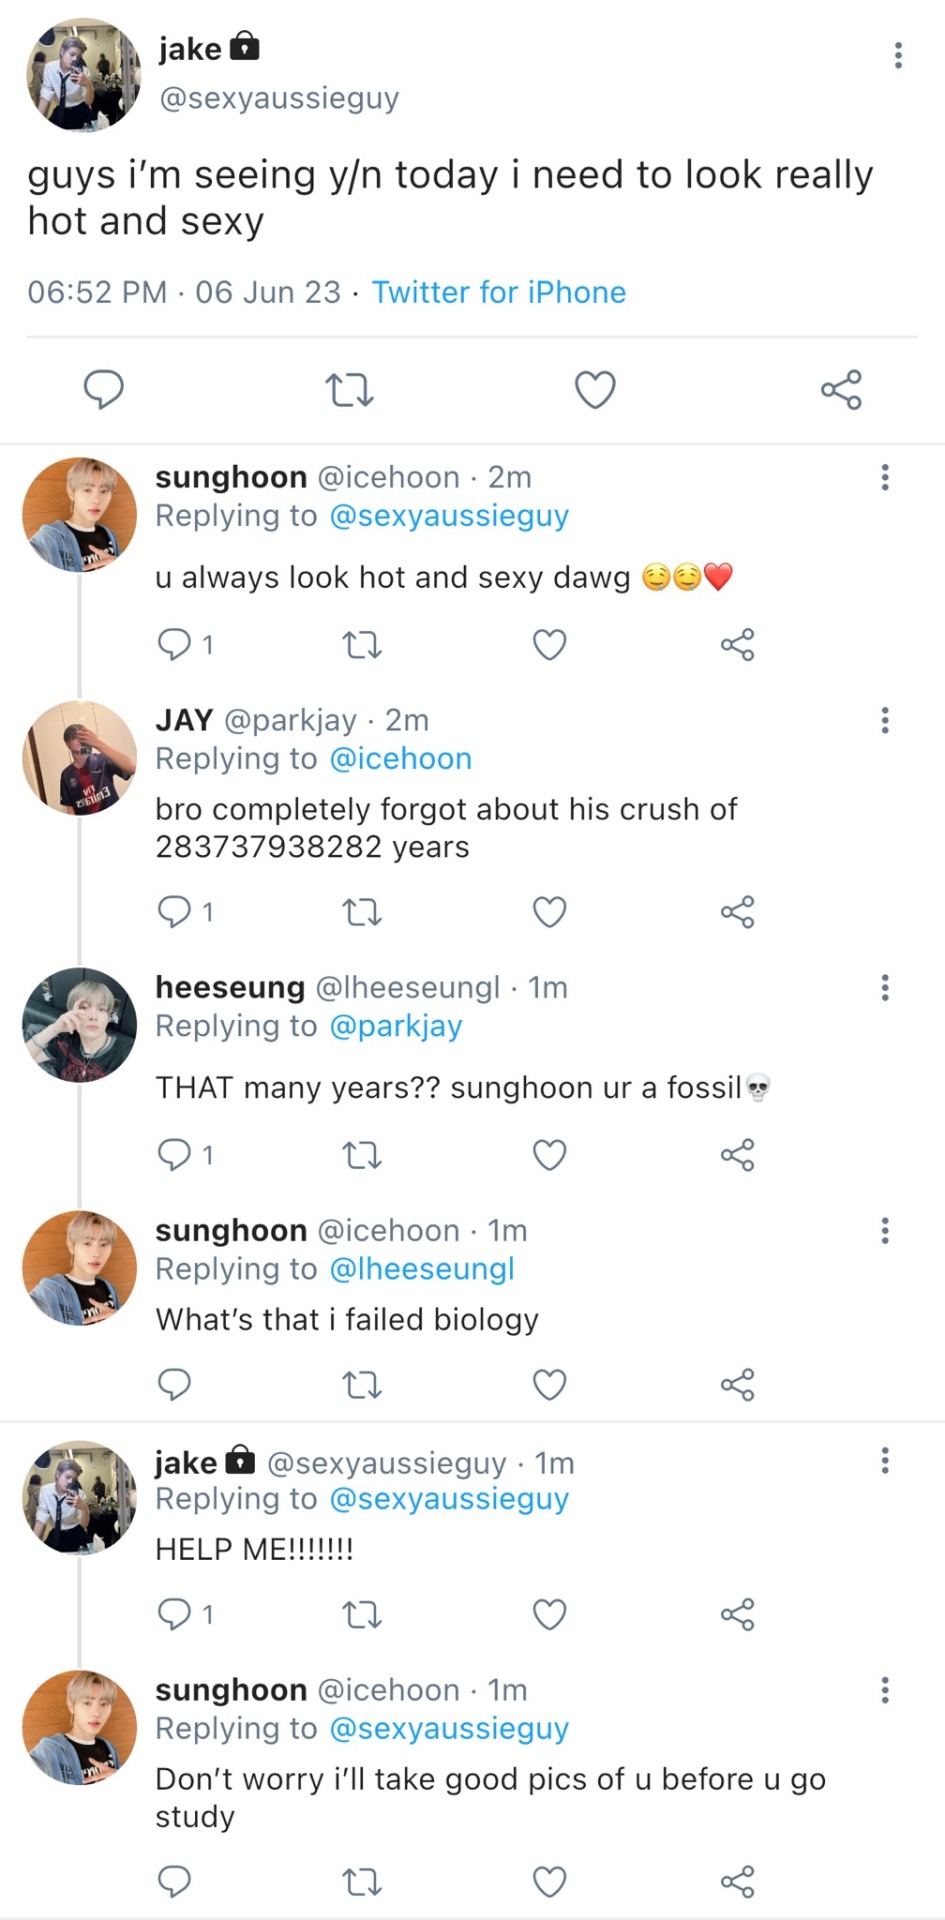This screenshot has height=1920, width=945.
Task: Retweet jake's HELP ME reply
Action: pos(361,1615)
